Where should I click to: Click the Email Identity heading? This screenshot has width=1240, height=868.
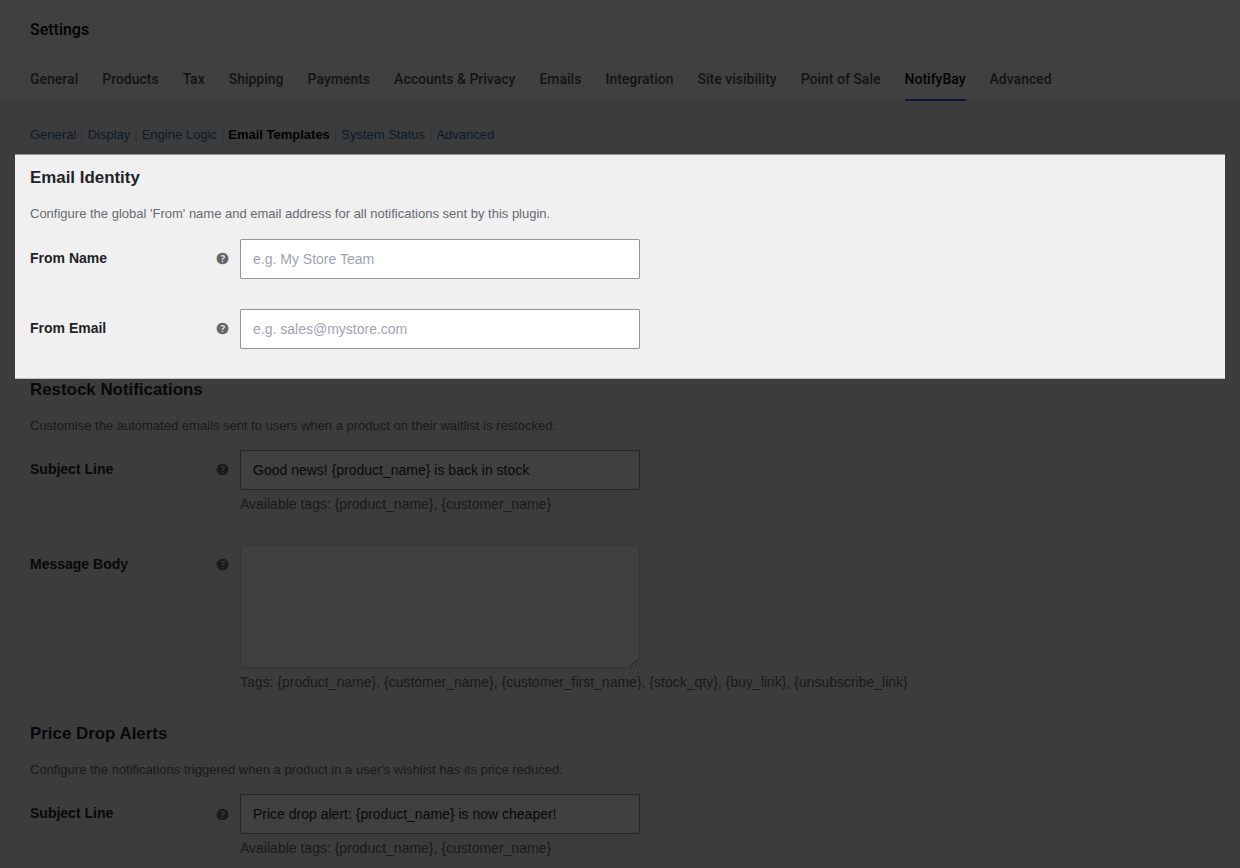click(x=85, y=178)
